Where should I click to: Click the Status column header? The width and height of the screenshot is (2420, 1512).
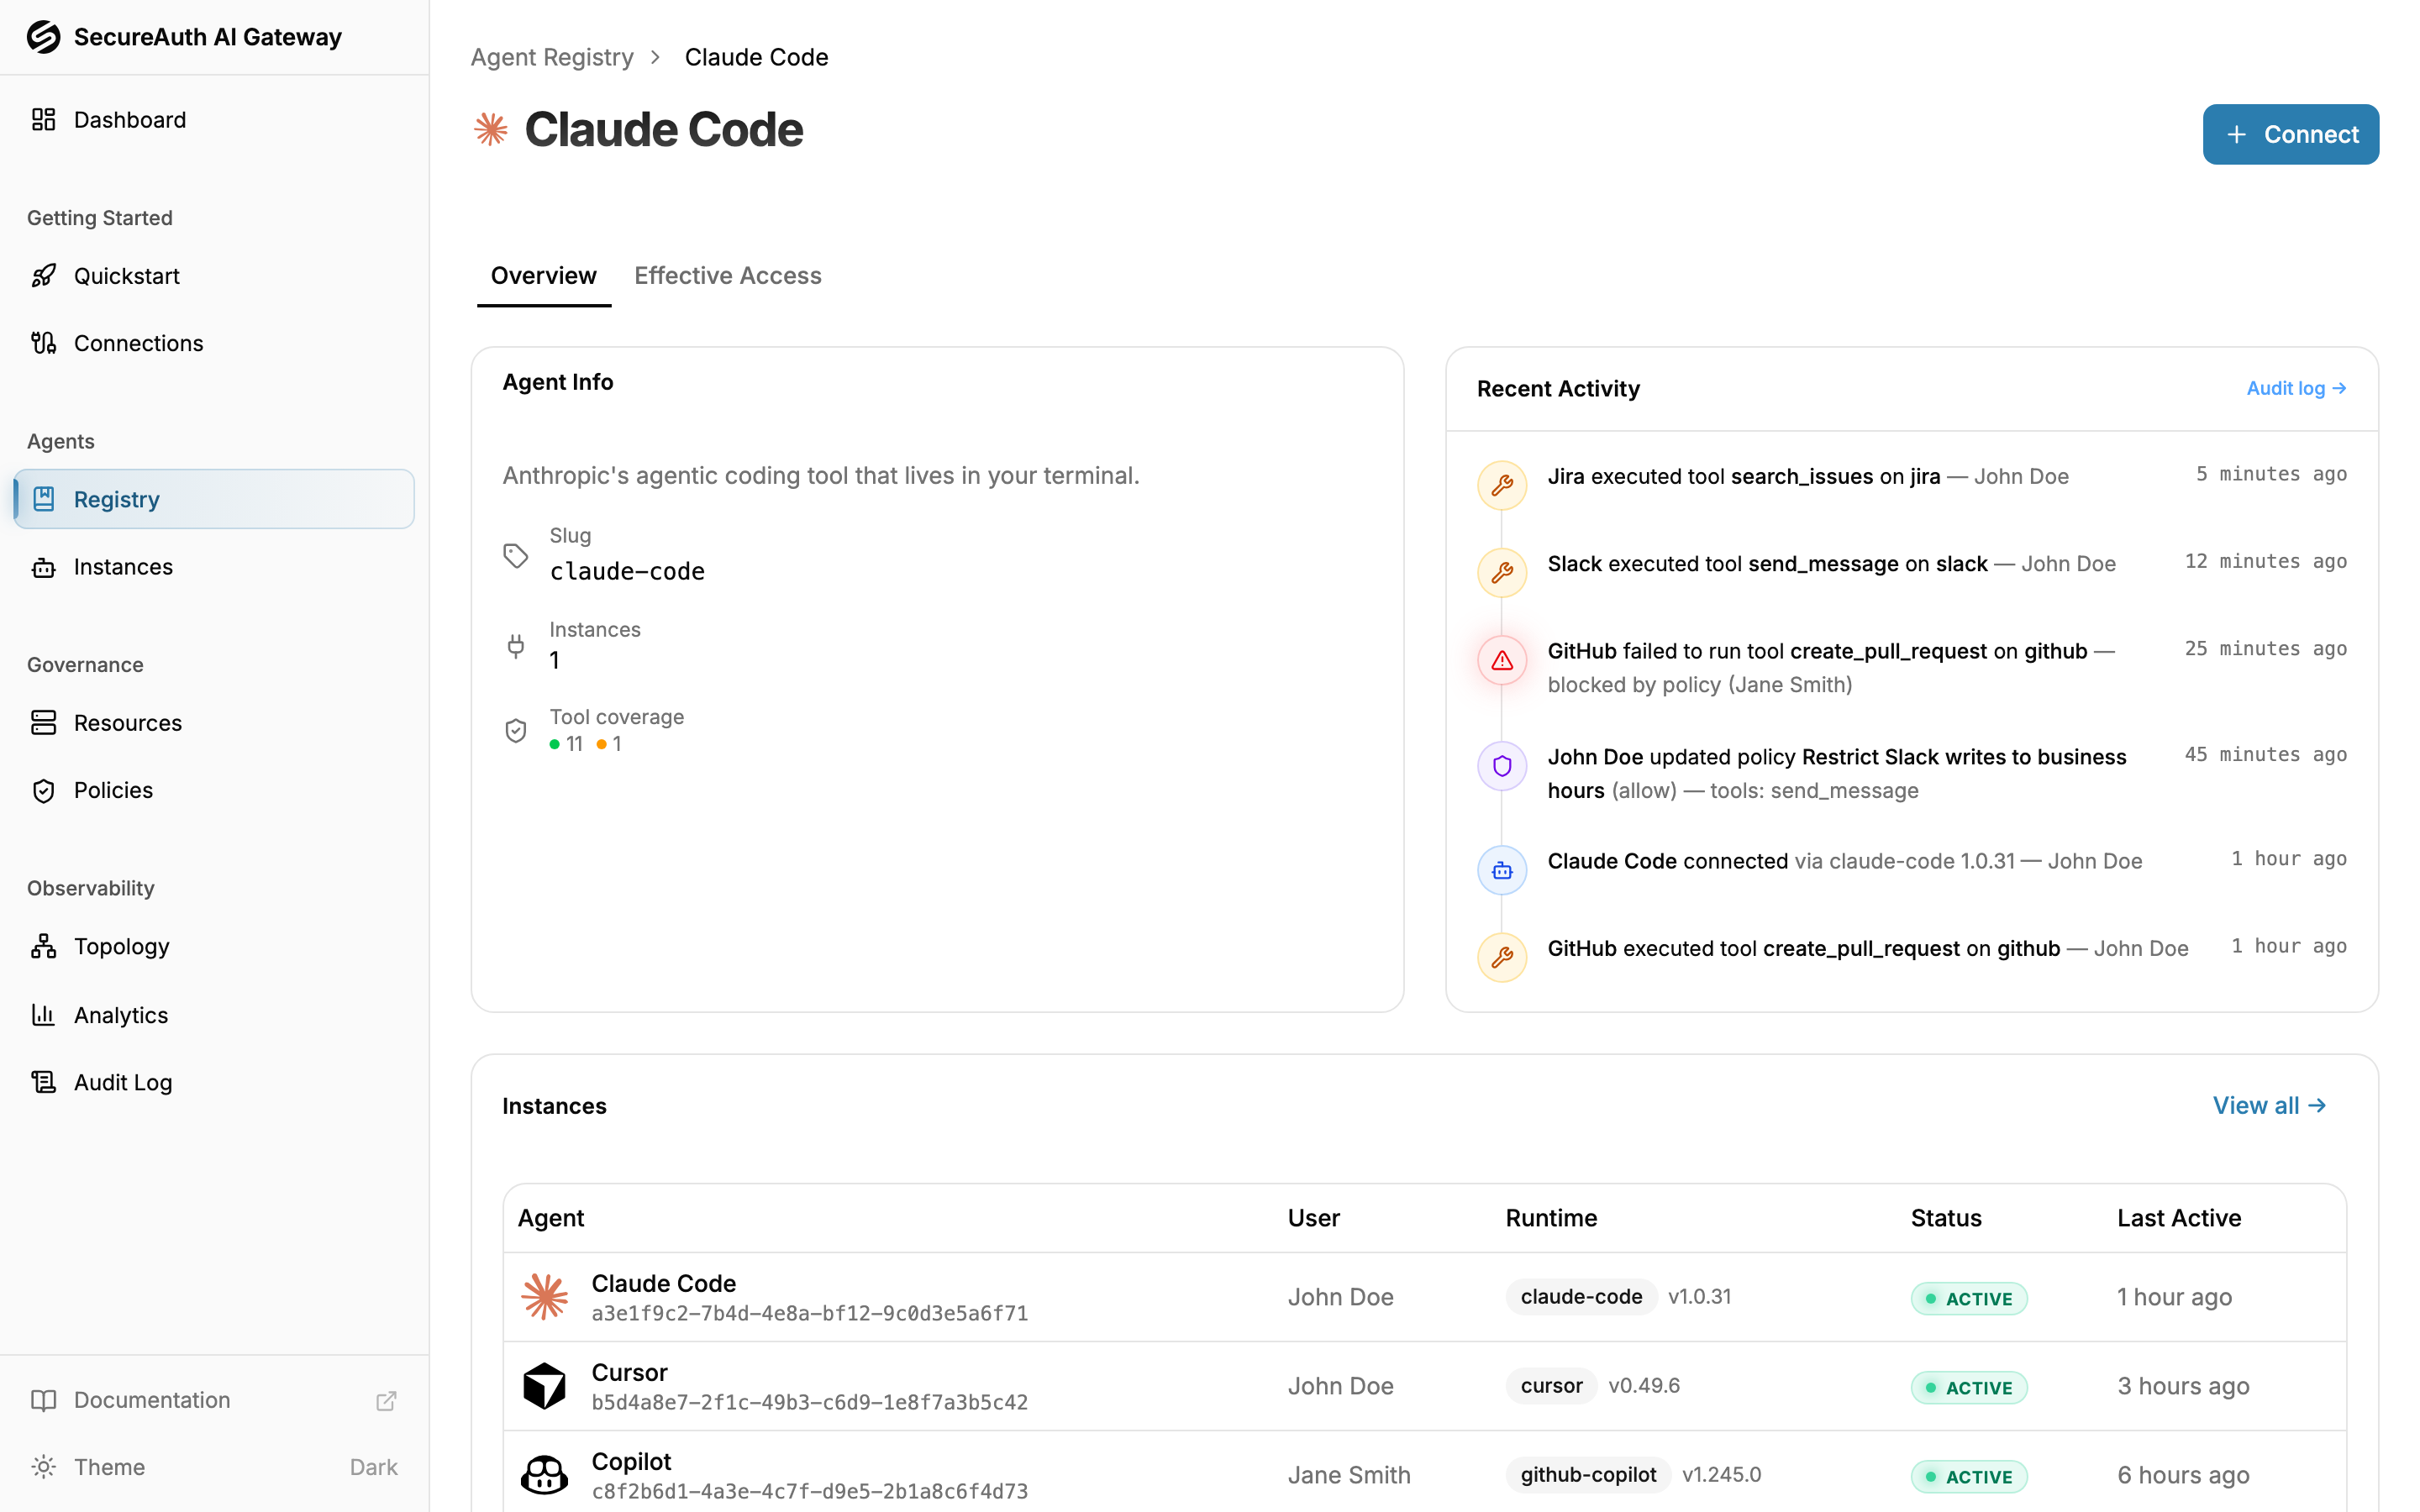[x=1946, y=1218]
